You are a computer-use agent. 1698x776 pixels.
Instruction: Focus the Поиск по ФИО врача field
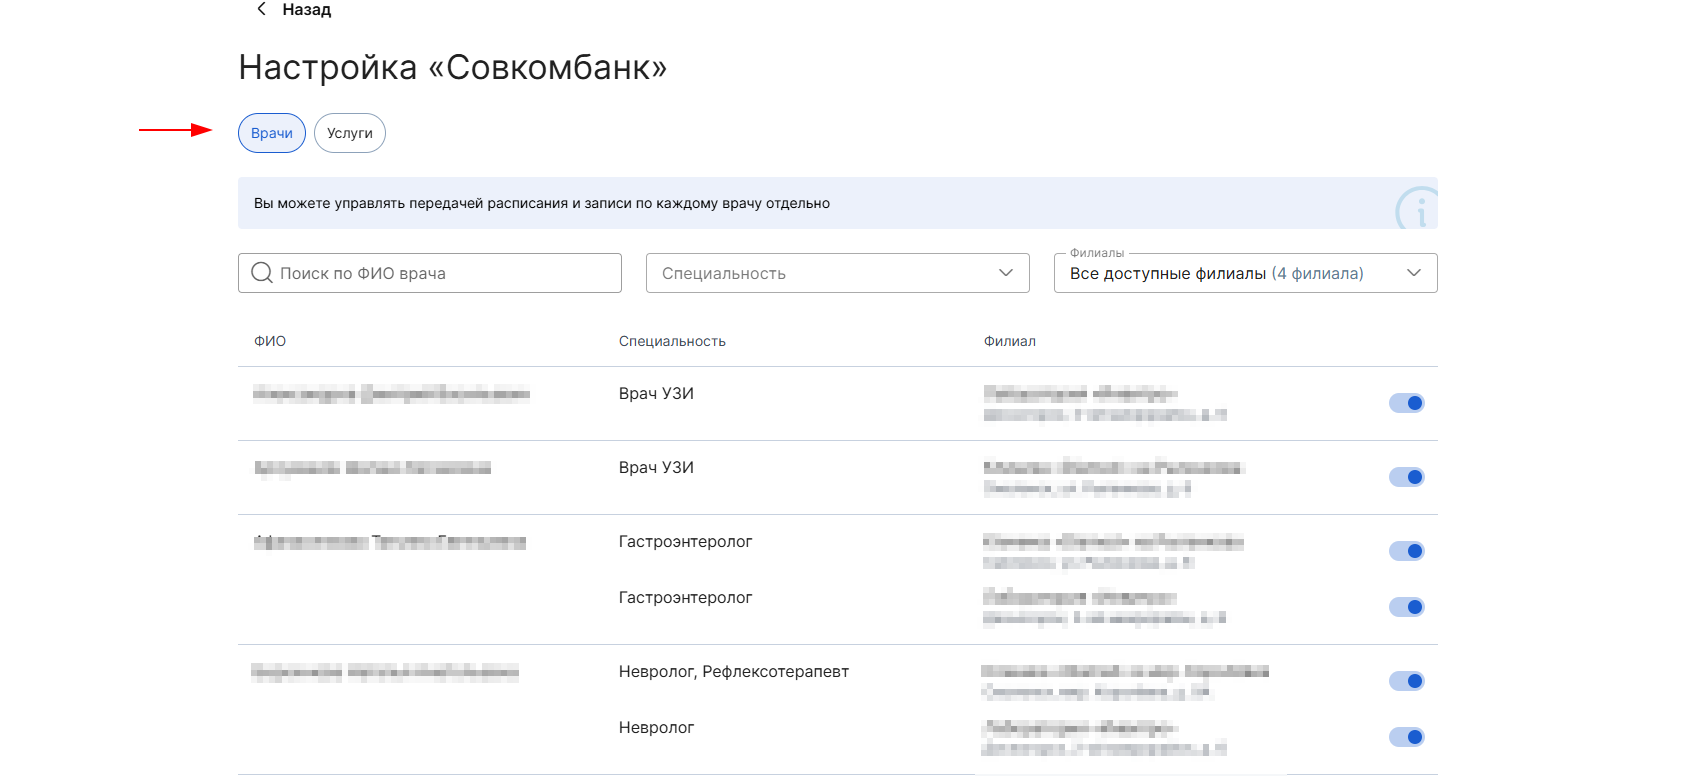(430, 273)
